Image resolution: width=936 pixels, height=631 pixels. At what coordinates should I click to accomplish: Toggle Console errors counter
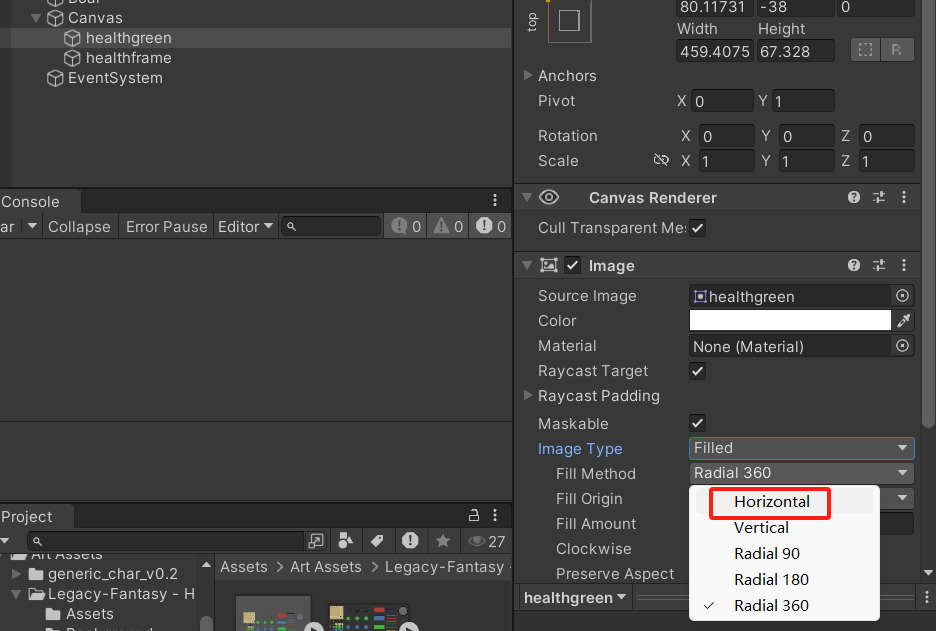click(491, 227)
